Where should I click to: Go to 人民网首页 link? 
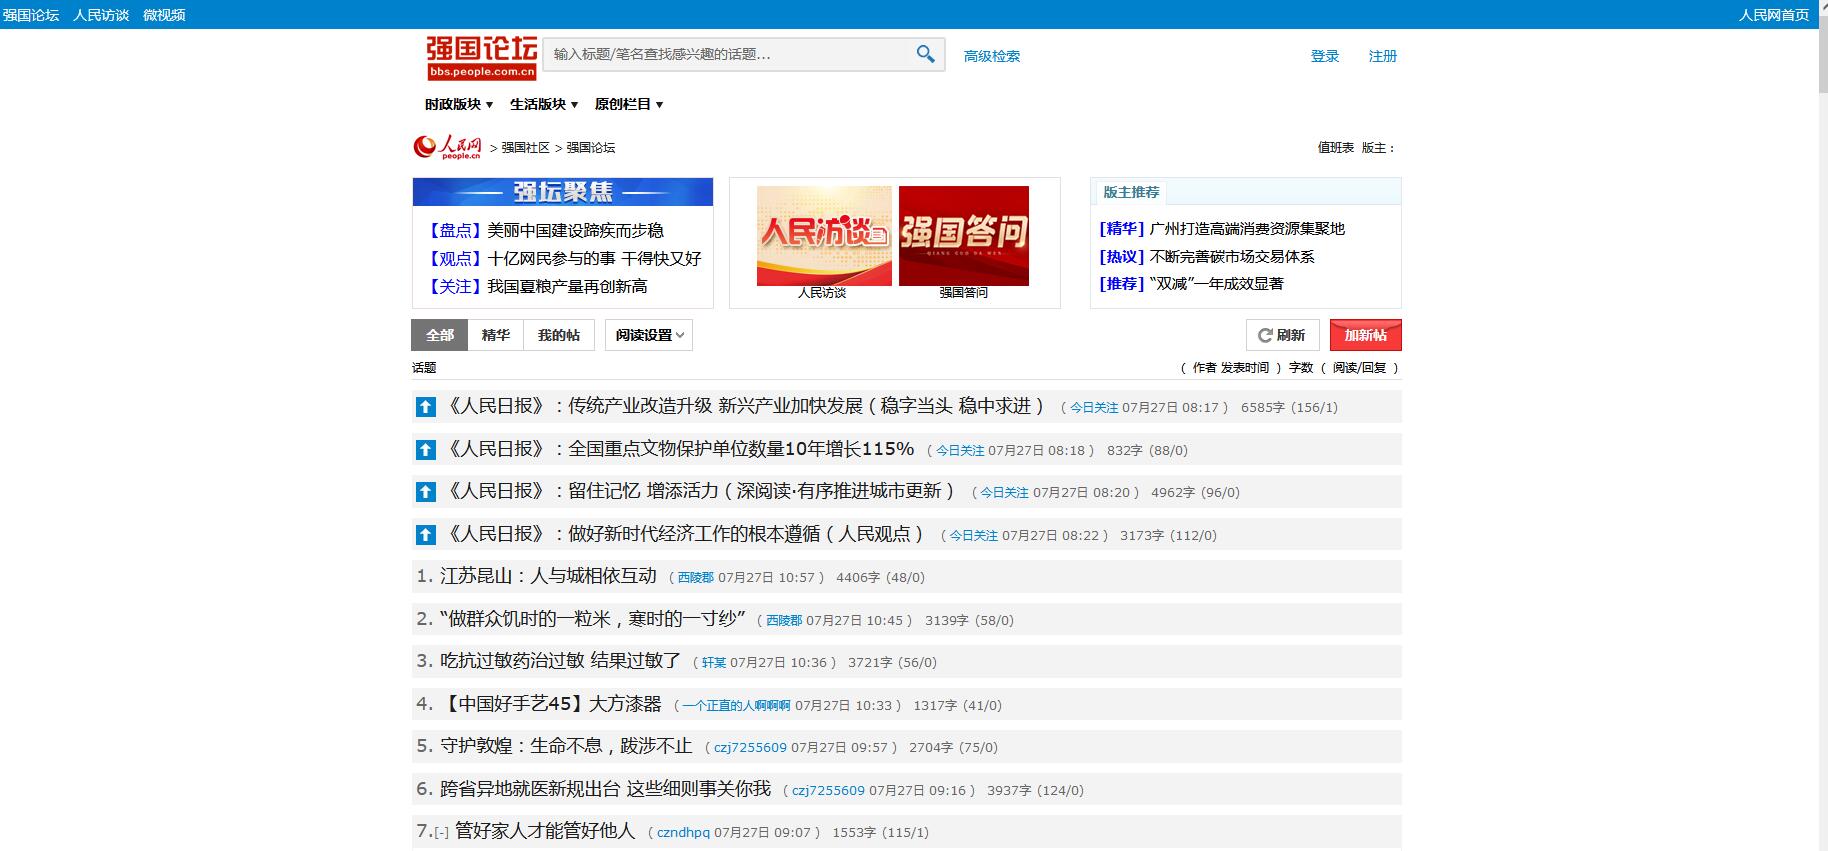tap(1774, 15)
